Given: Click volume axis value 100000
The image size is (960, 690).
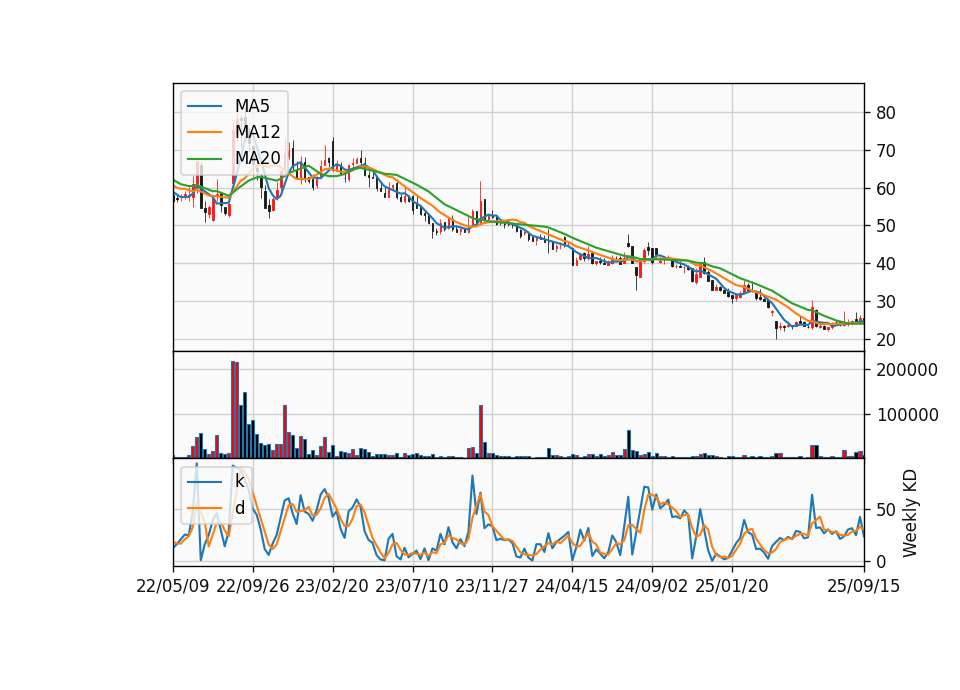Looking at the screenshot, I should pos(907,415).
